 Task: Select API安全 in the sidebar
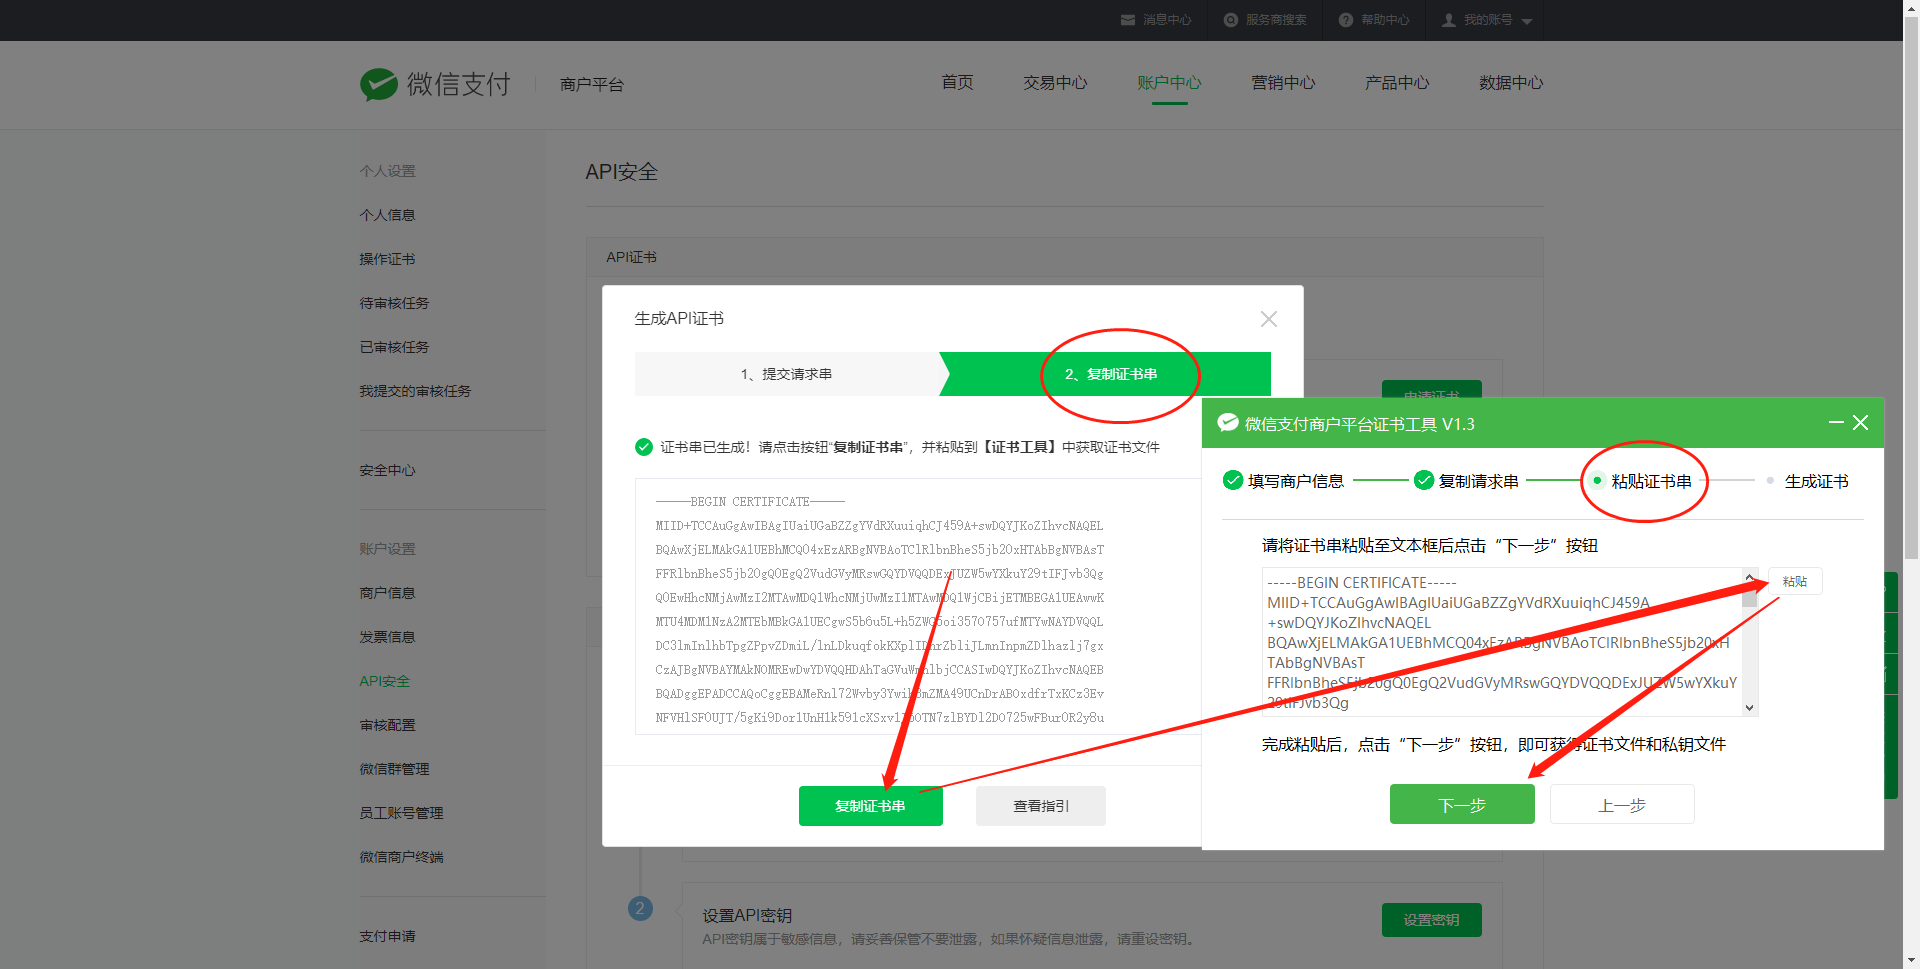tap(385, 681)
